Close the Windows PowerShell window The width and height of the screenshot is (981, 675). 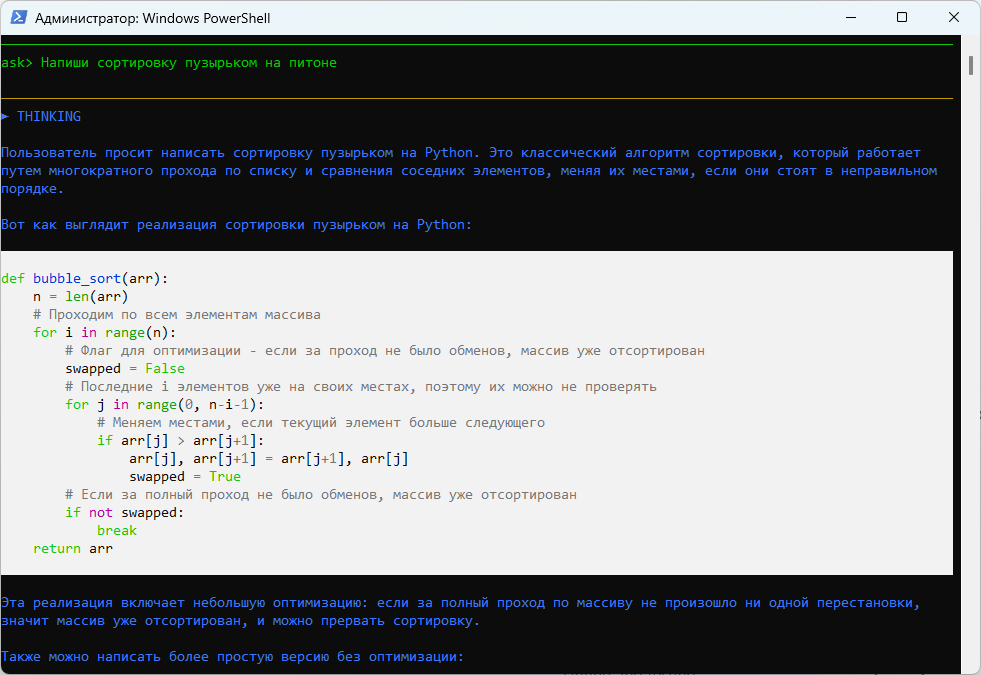(x=954, y=18)
